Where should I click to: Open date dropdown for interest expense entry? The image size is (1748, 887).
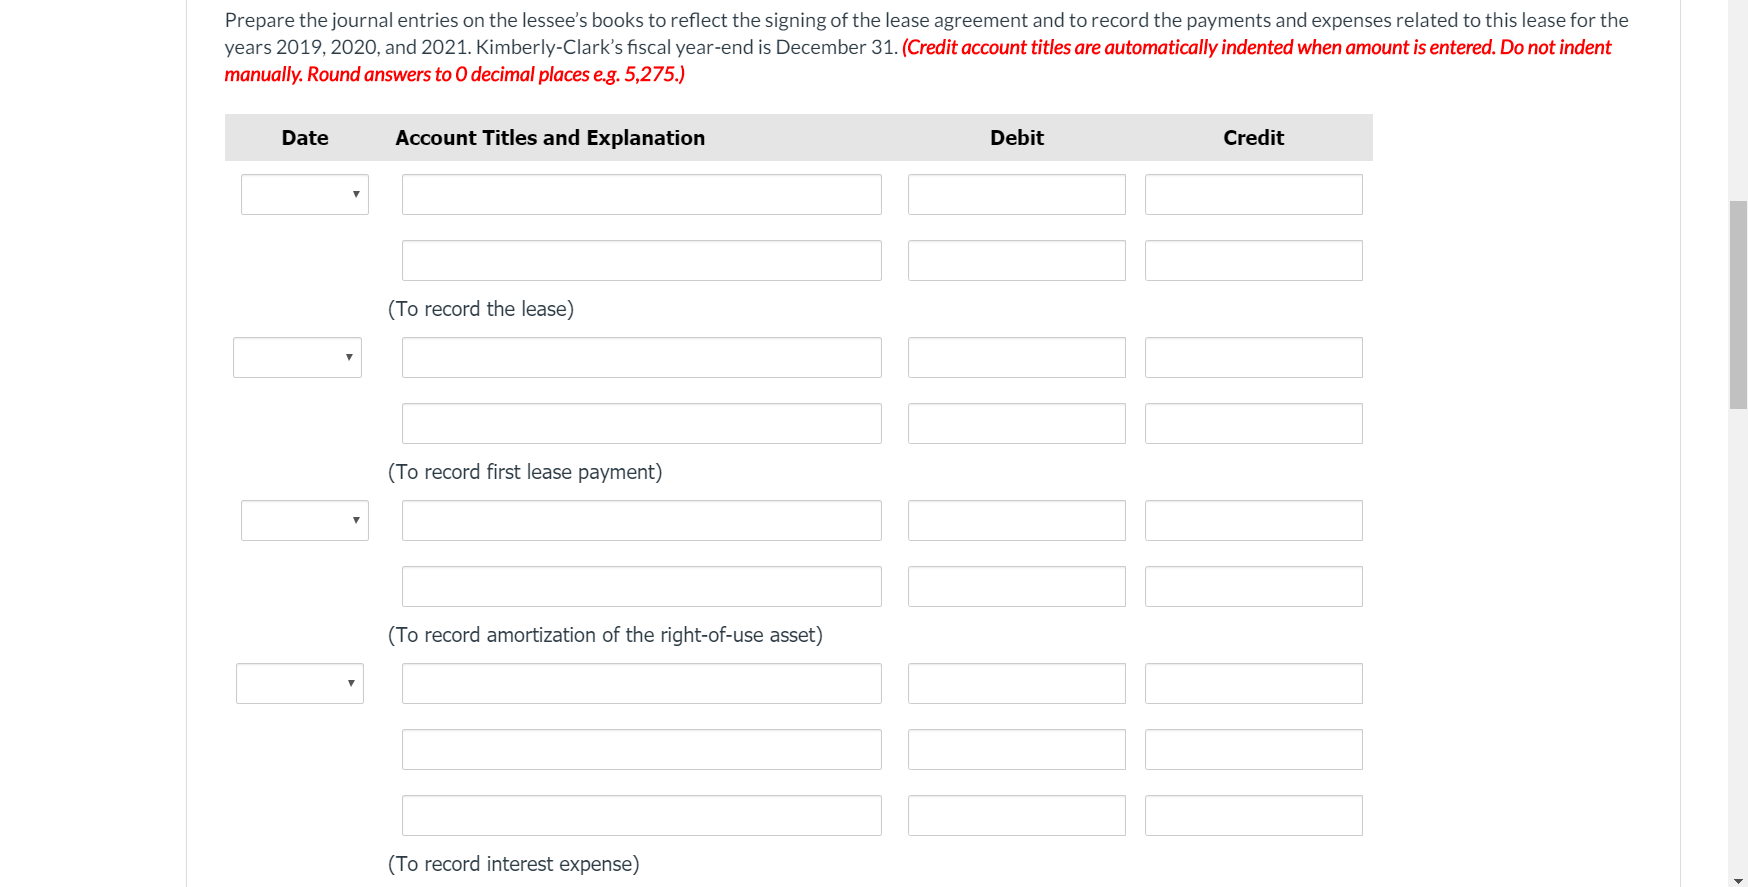click(x=300, y=683)
